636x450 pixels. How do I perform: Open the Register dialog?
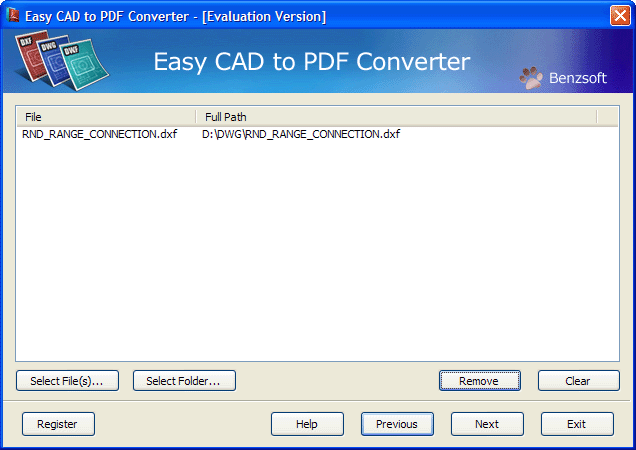coord(58,424)
